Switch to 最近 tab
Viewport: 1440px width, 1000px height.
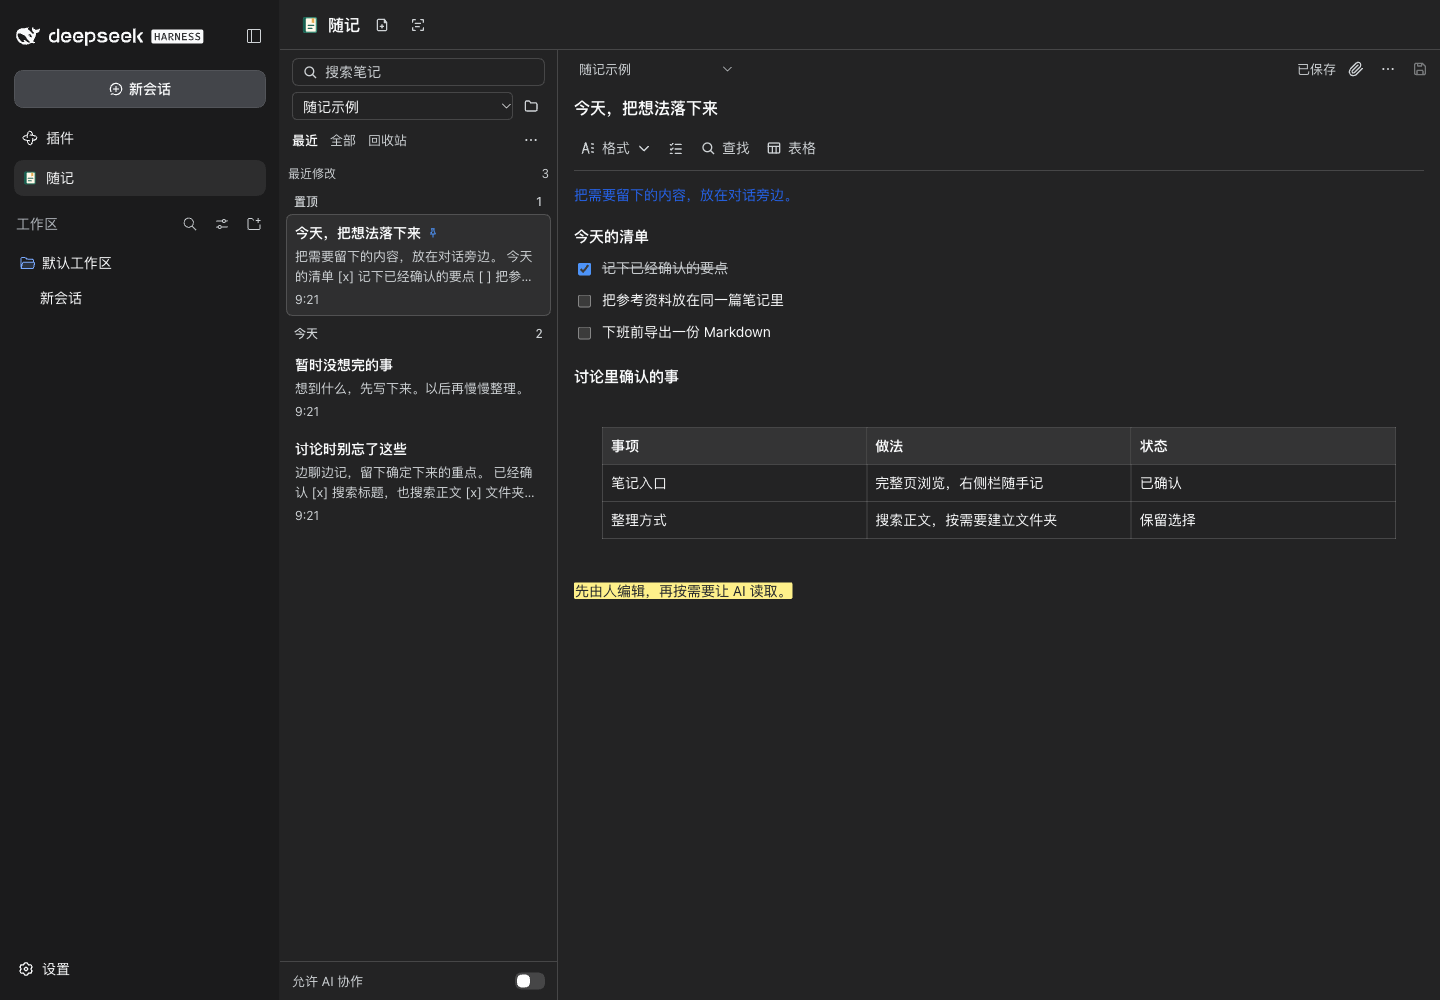click(x=305, y=140)
